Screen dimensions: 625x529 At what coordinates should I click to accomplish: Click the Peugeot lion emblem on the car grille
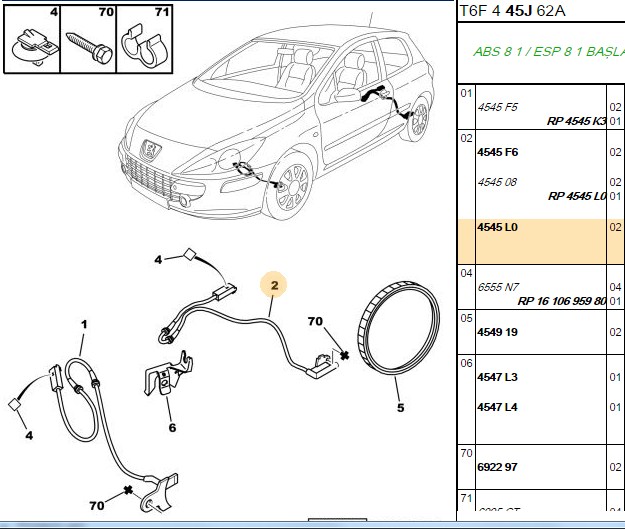pyautogui.click(x=150, y=150)
